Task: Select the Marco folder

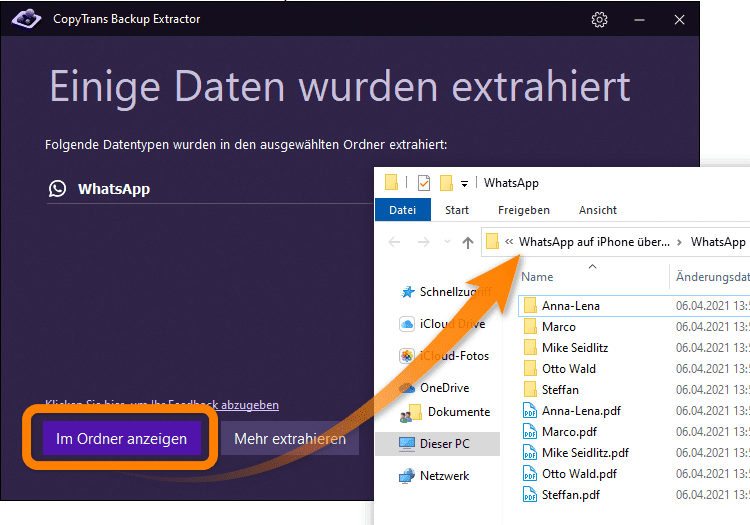Action: pos(559,327)
